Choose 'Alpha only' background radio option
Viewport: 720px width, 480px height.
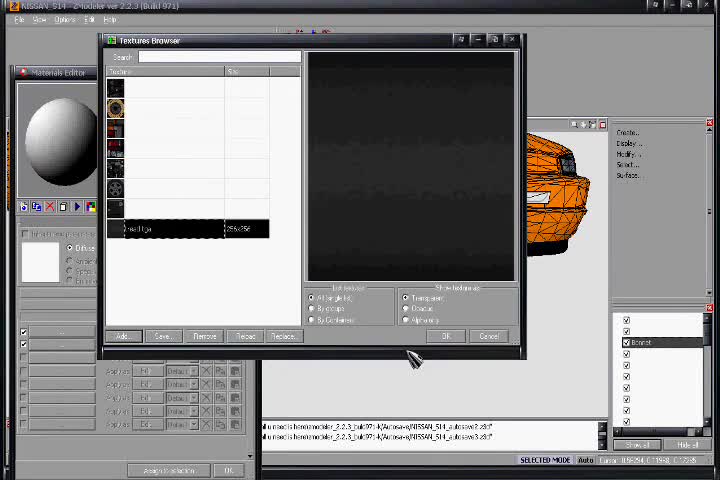(x=405, y=319)
